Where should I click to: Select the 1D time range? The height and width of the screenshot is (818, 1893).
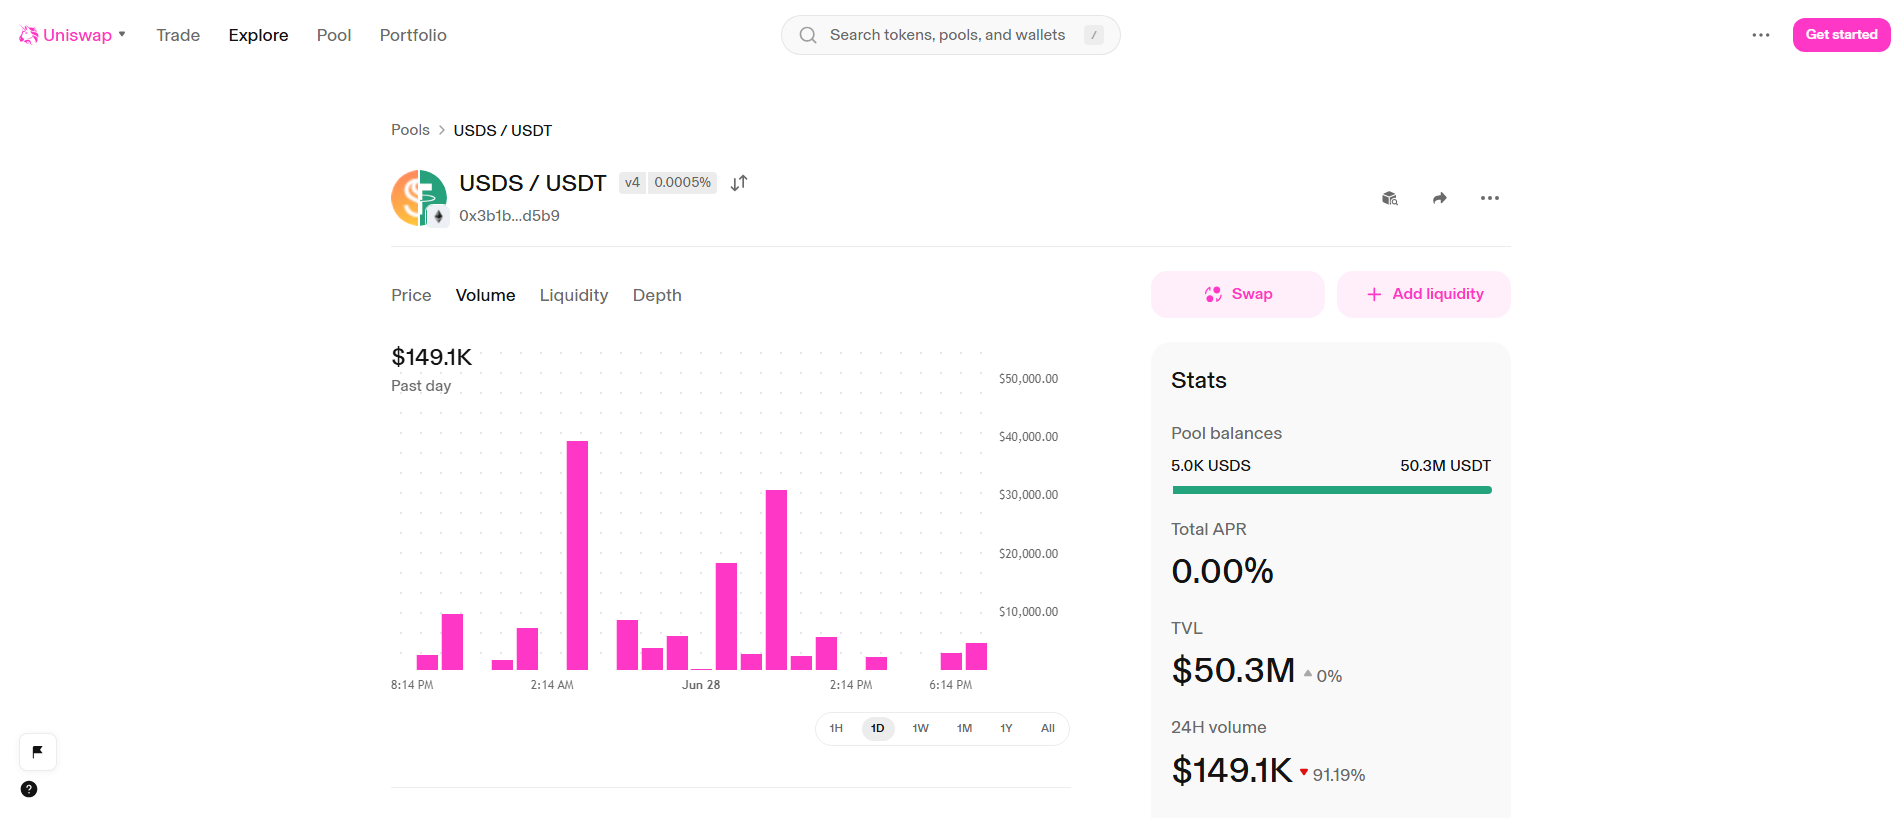878,728
